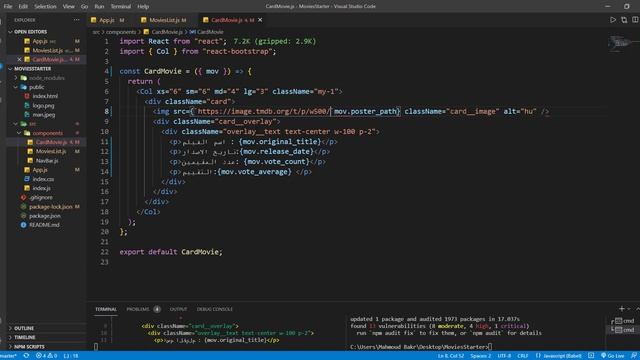Click the components breadcrumb segment
This screenshot has height=360, width=640.
[121, 32]
